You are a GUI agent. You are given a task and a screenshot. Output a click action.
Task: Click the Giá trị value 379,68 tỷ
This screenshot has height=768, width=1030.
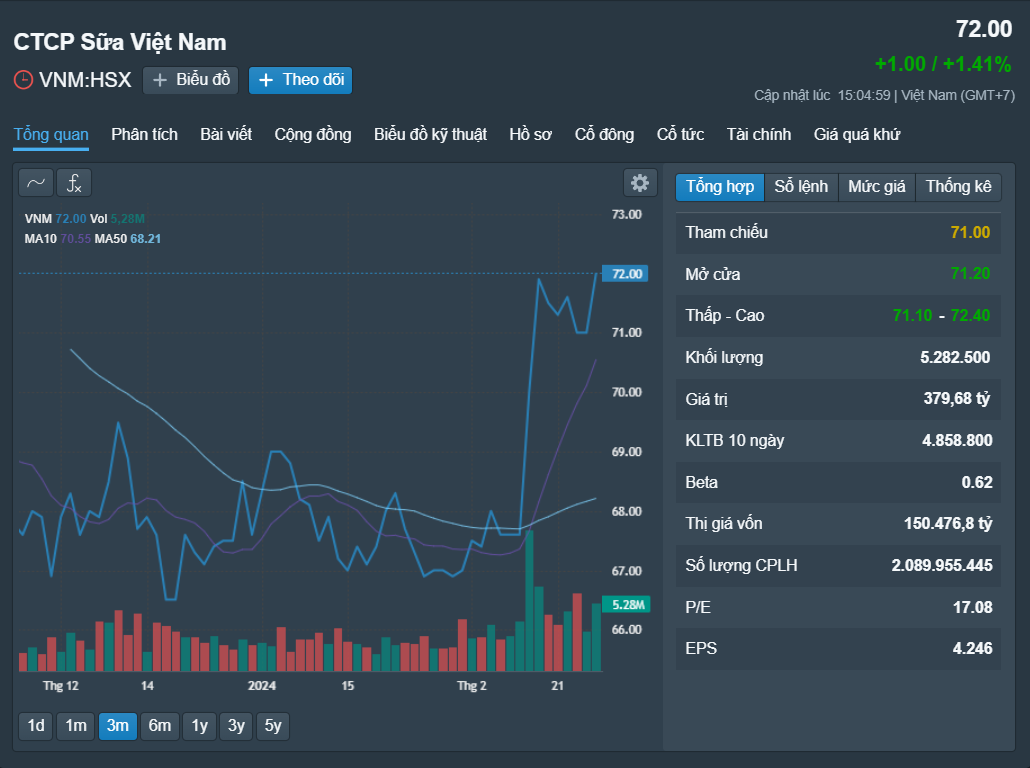click(956, 399)
